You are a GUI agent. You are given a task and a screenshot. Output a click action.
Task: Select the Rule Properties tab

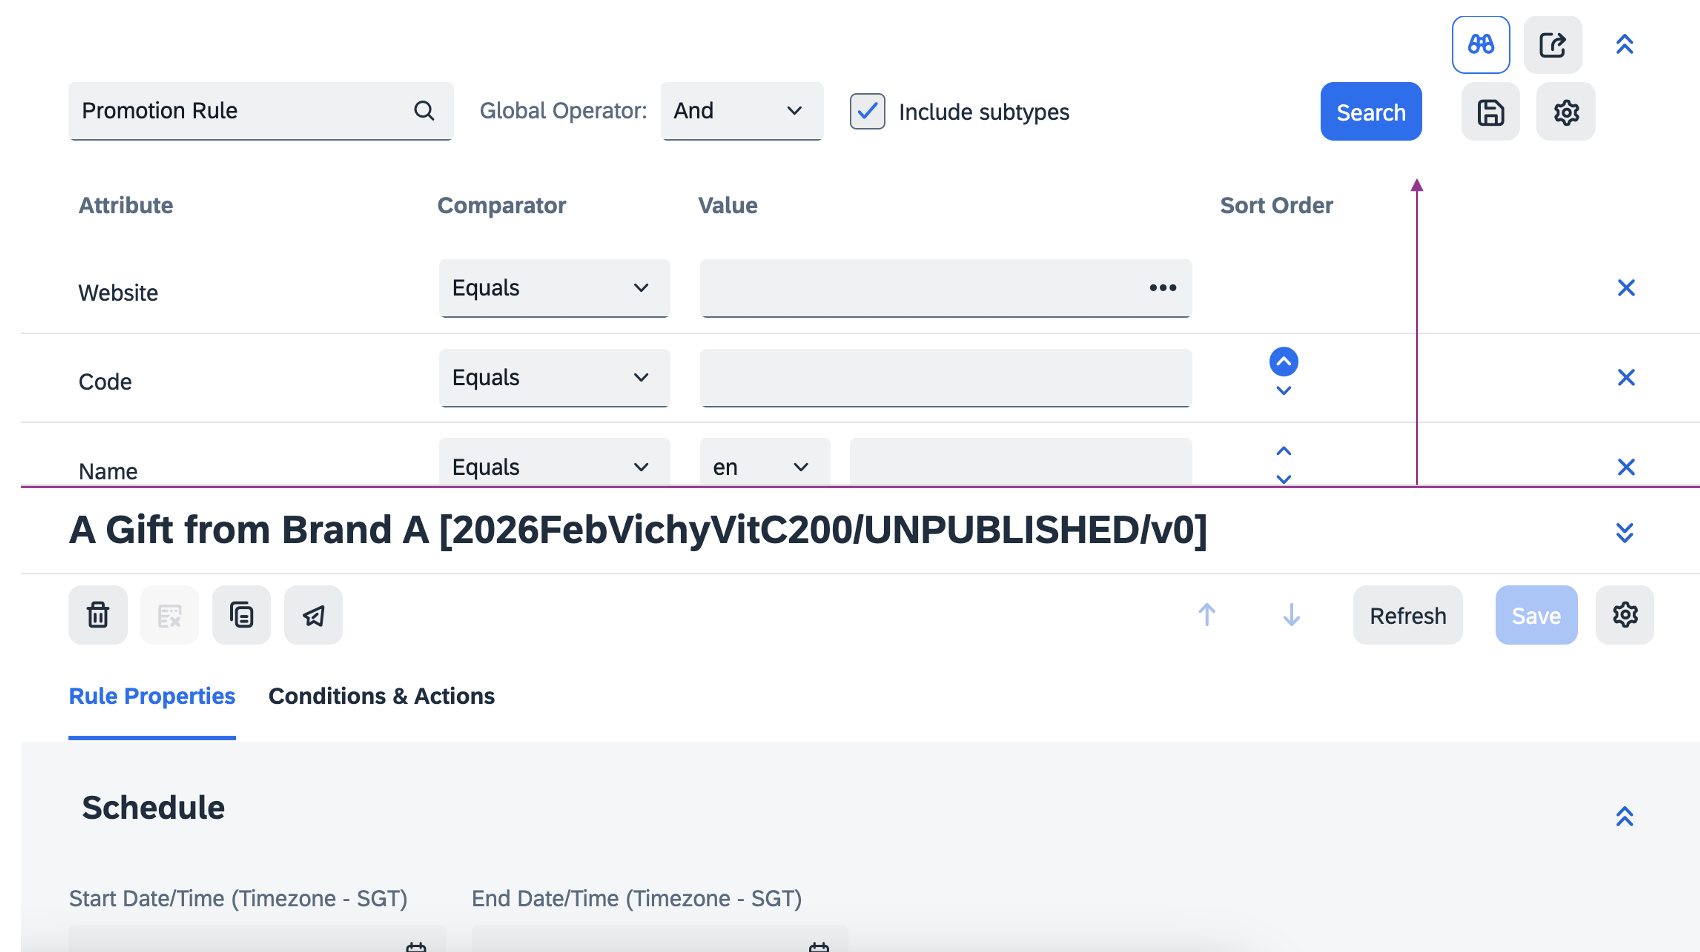(152, 696)
